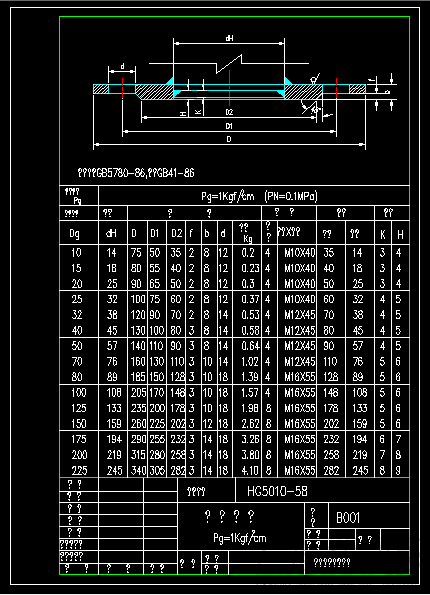This screenshot has width=430, height=595.
Task: Click weight value 1.57
Action: pos(250,393)
